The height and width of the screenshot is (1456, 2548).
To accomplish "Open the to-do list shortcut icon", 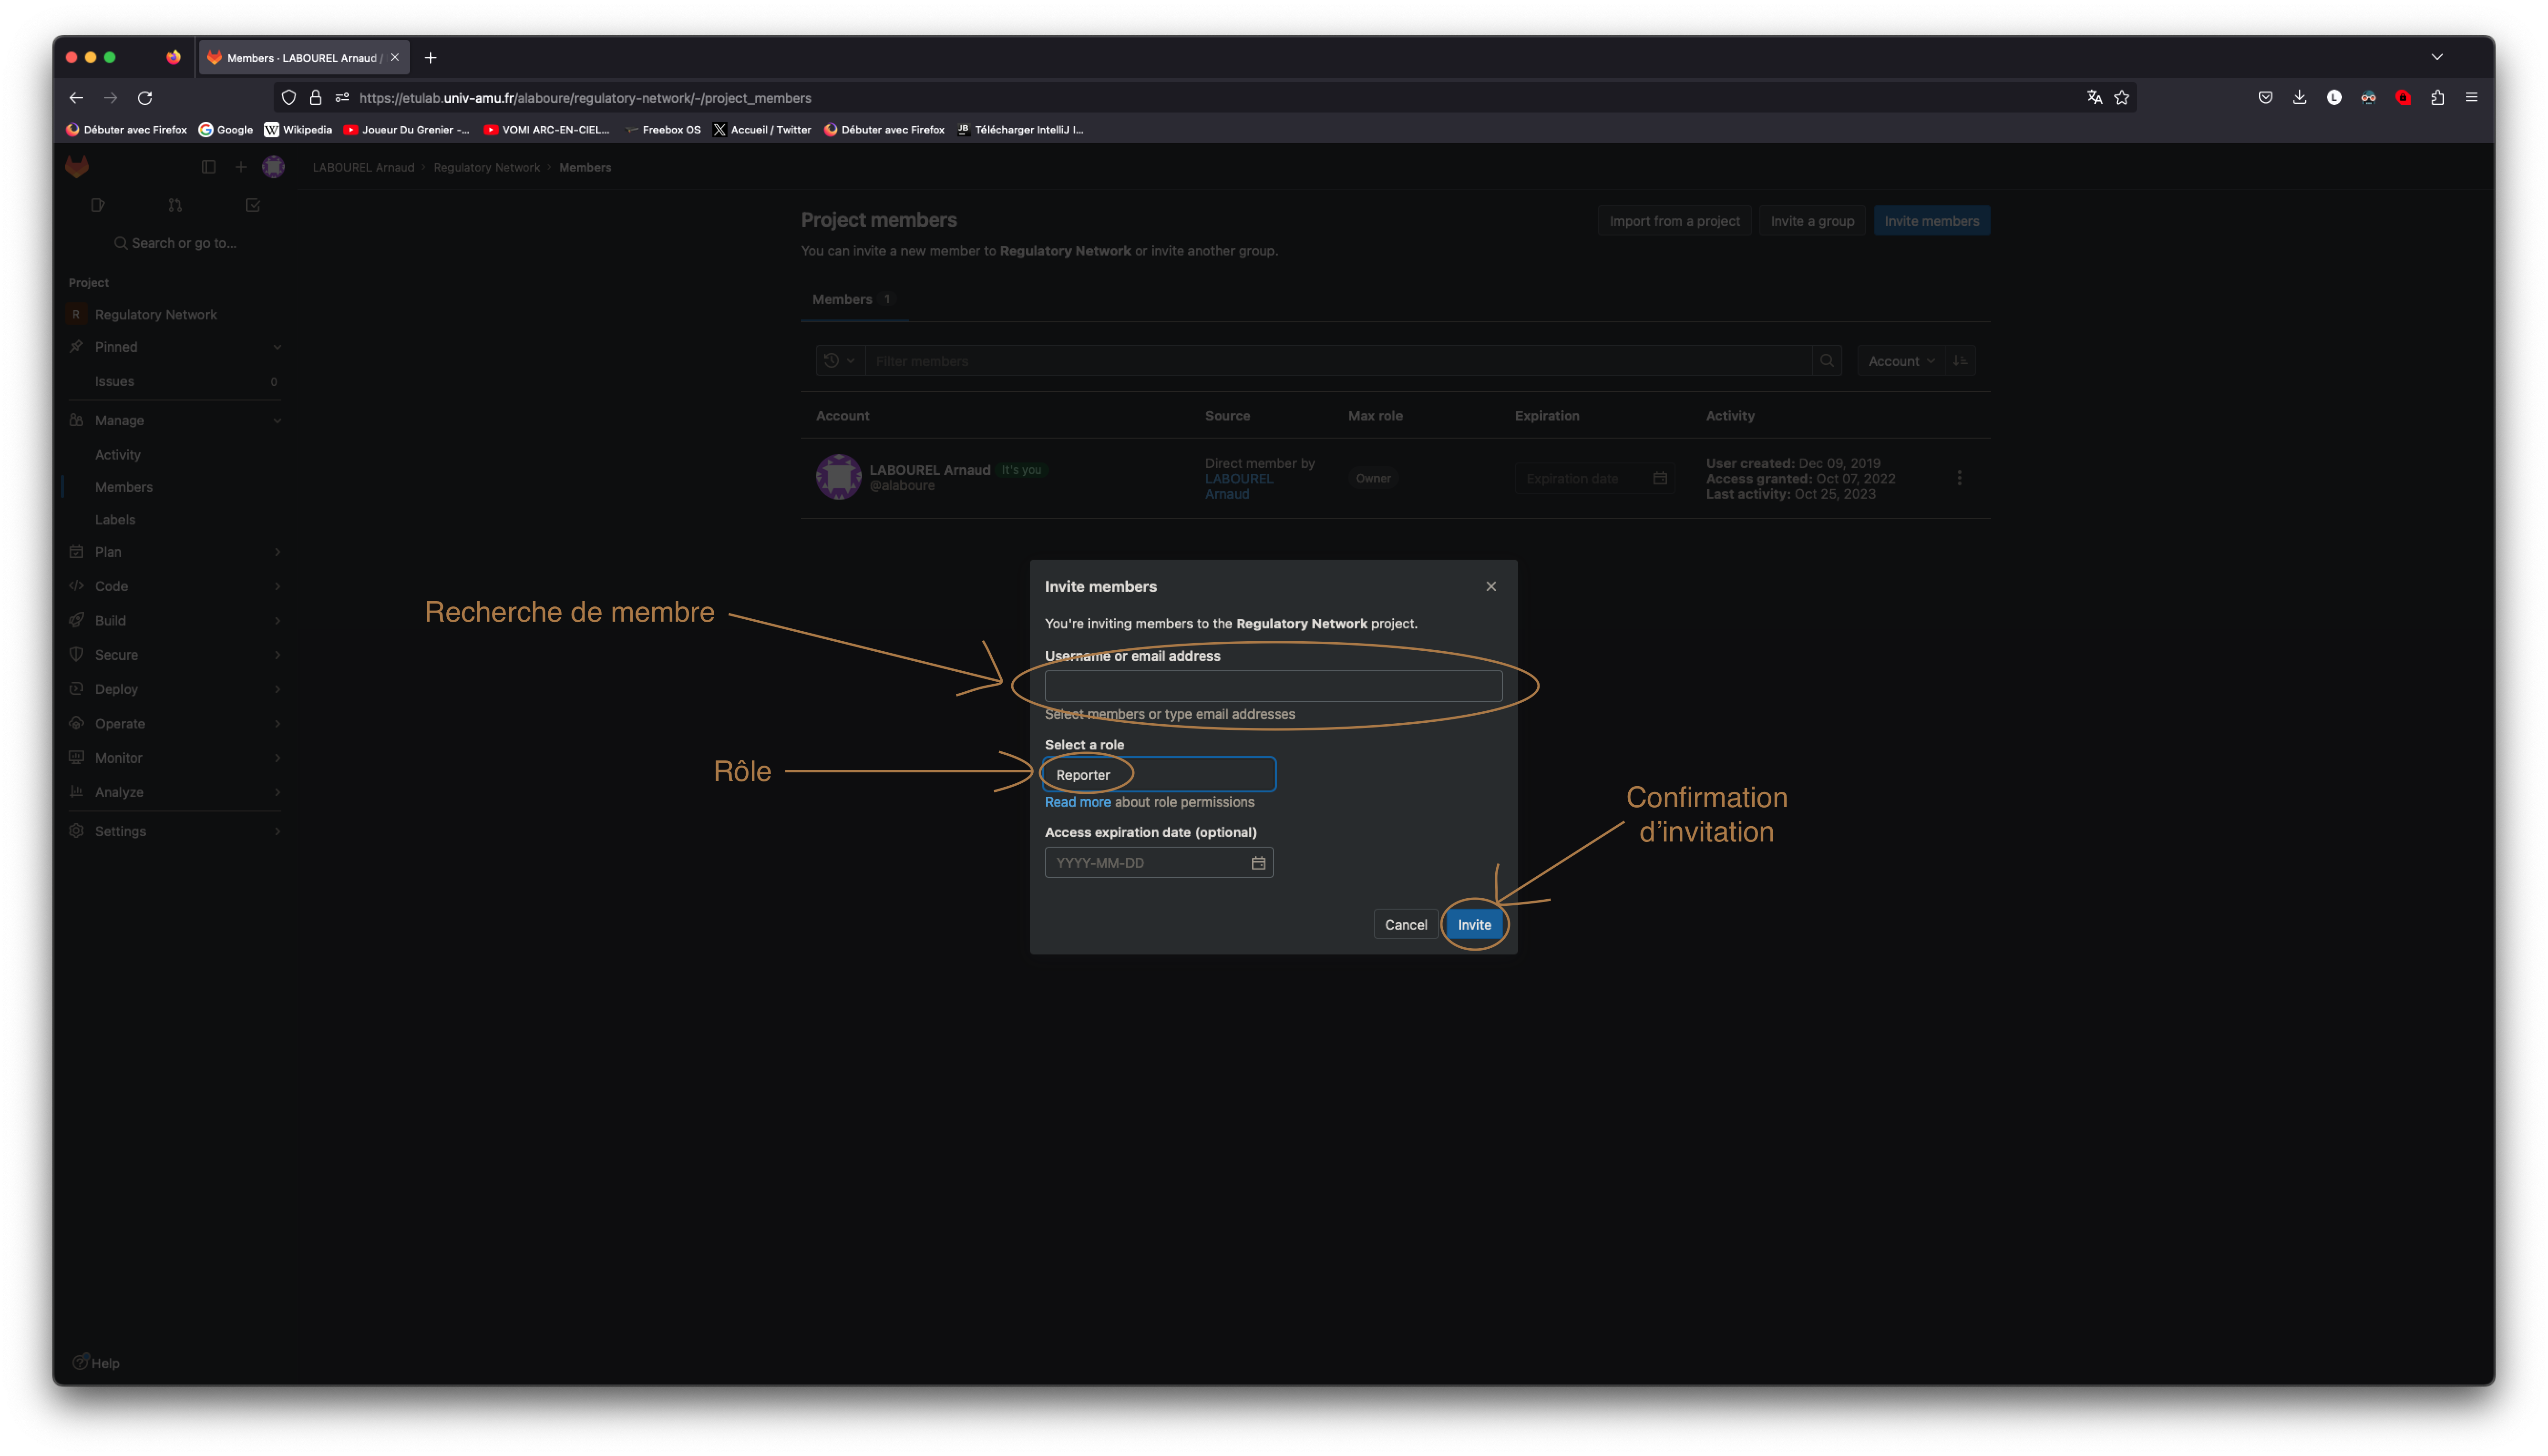I will click(x=253, y=205).
